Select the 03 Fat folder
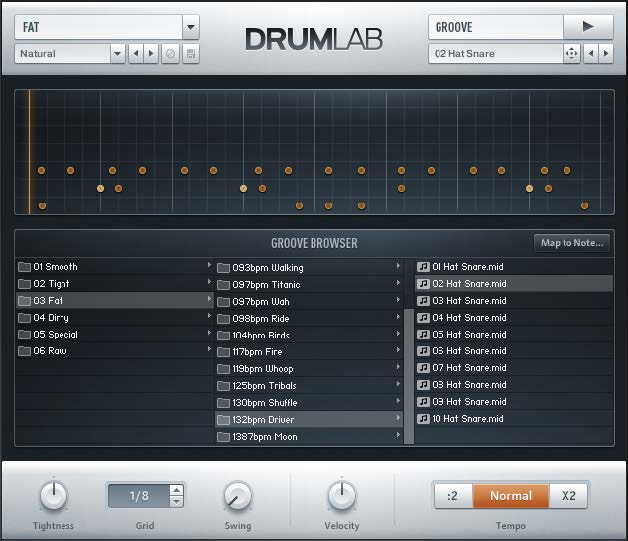The image size is (628, 541). 115,300
